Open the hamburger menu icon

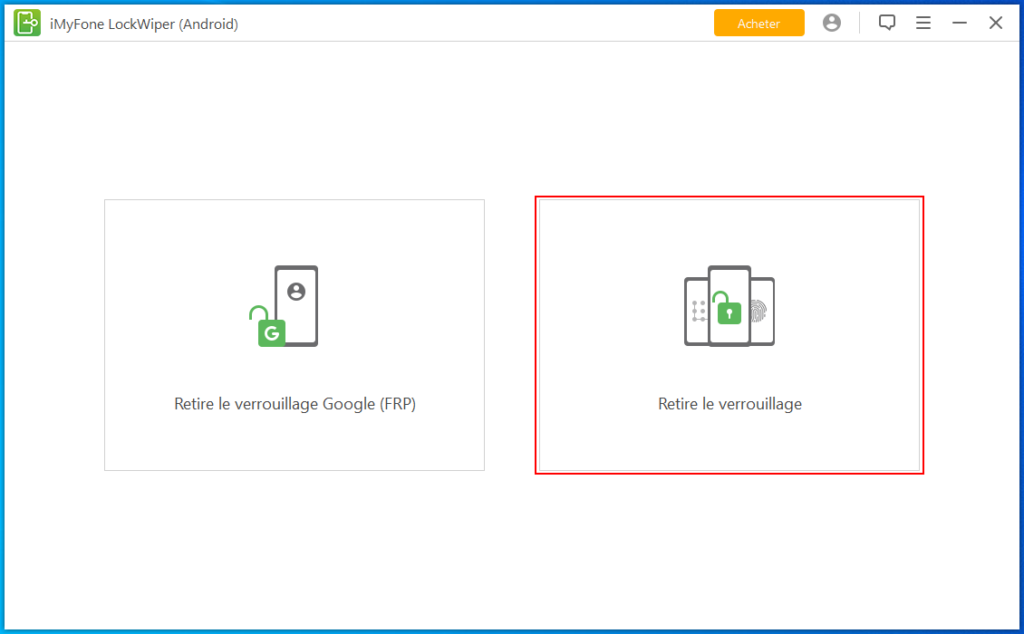[923, 23]
